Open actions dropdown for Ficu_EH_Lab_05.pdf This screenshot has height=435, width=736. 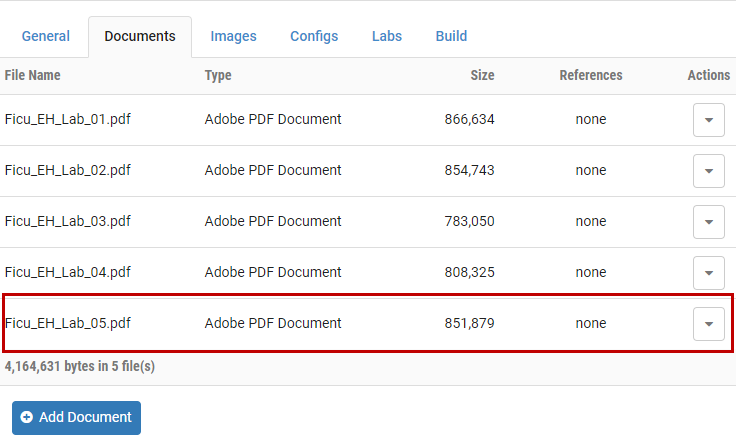coord(709,324)
